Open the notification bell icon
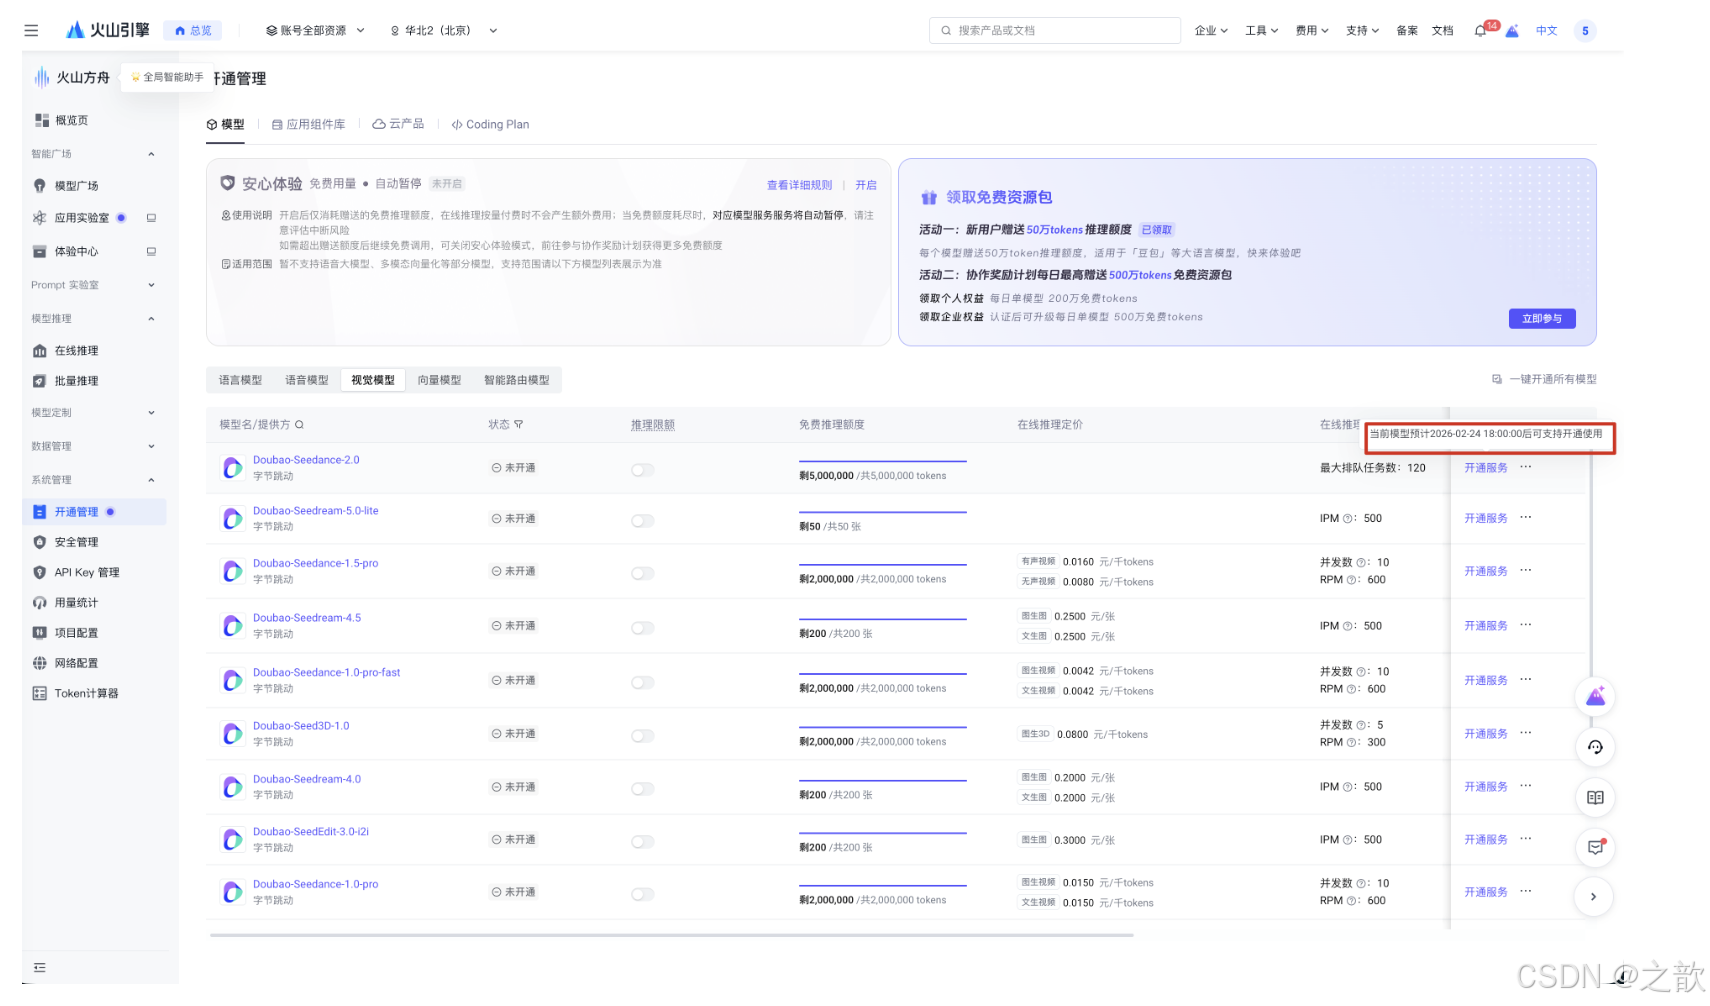Image resolution: width=1710 pixels, height=1006 pixels. tap(1480, 31)
